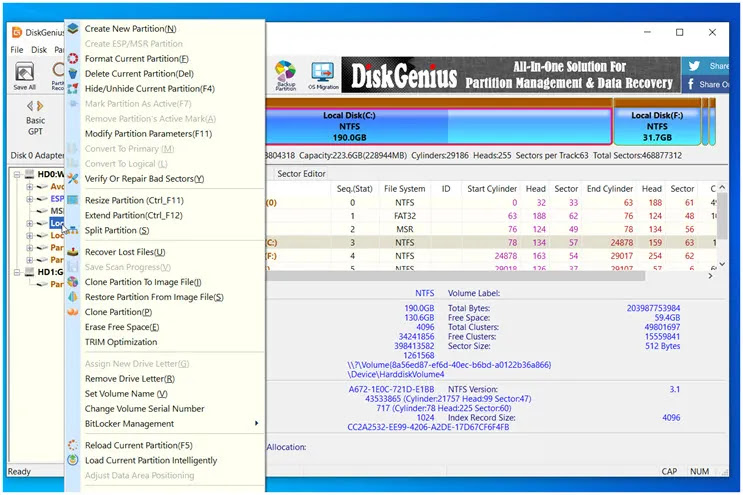This screenshot has height=495, width=743.
Task: Choose Remove Drive Letter(R)
Action: point(130,378)
